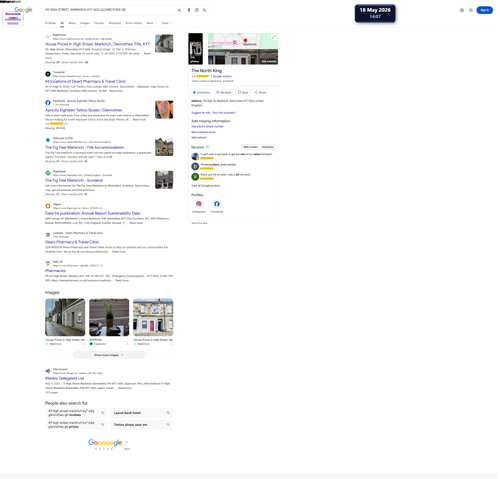Screen dimensions: 500x479
Task: Click the search icon beside Laurel bank hotel suggestion
Action: pos(169,414)
